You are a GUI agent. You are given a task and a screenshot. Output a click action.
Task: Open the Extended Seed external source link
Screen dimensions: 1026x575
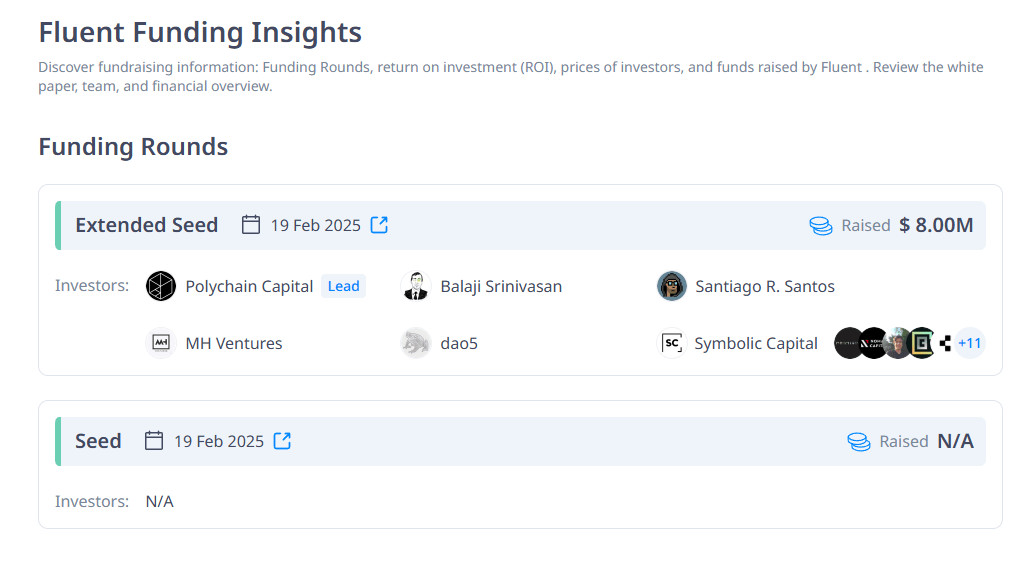379,225
